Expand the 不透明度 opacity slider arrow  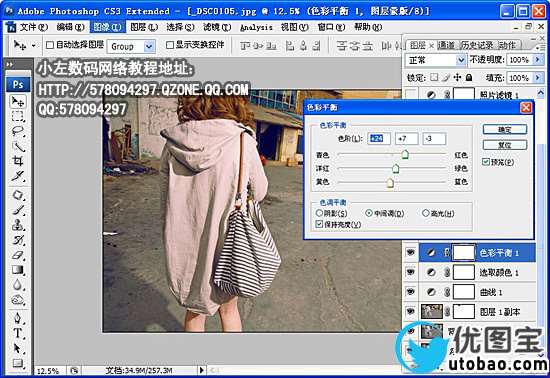click(537, 60)
